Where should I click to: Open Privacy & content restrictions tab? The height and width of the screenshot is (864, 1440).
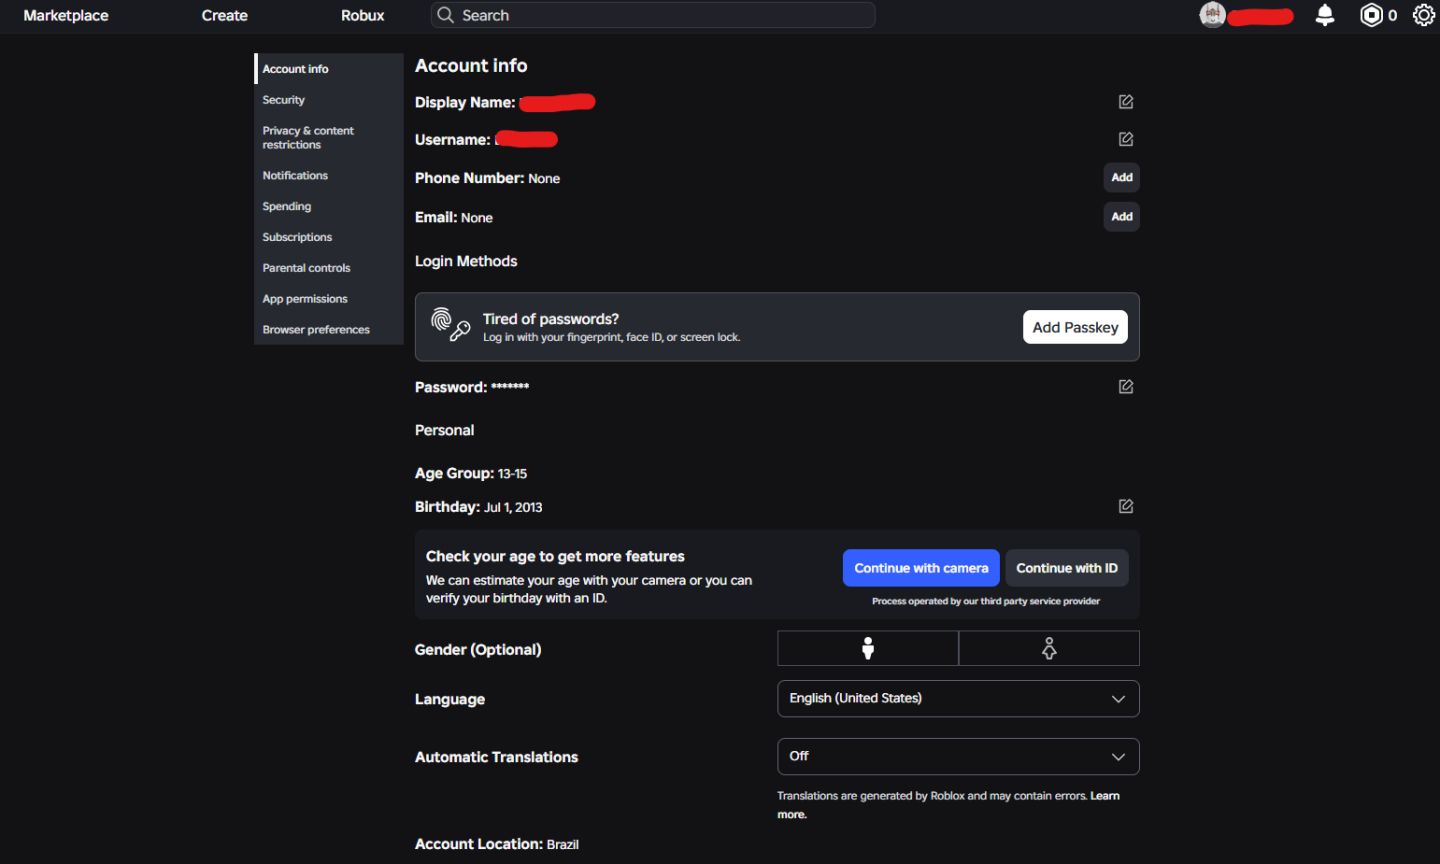click(x=329, y=138)
